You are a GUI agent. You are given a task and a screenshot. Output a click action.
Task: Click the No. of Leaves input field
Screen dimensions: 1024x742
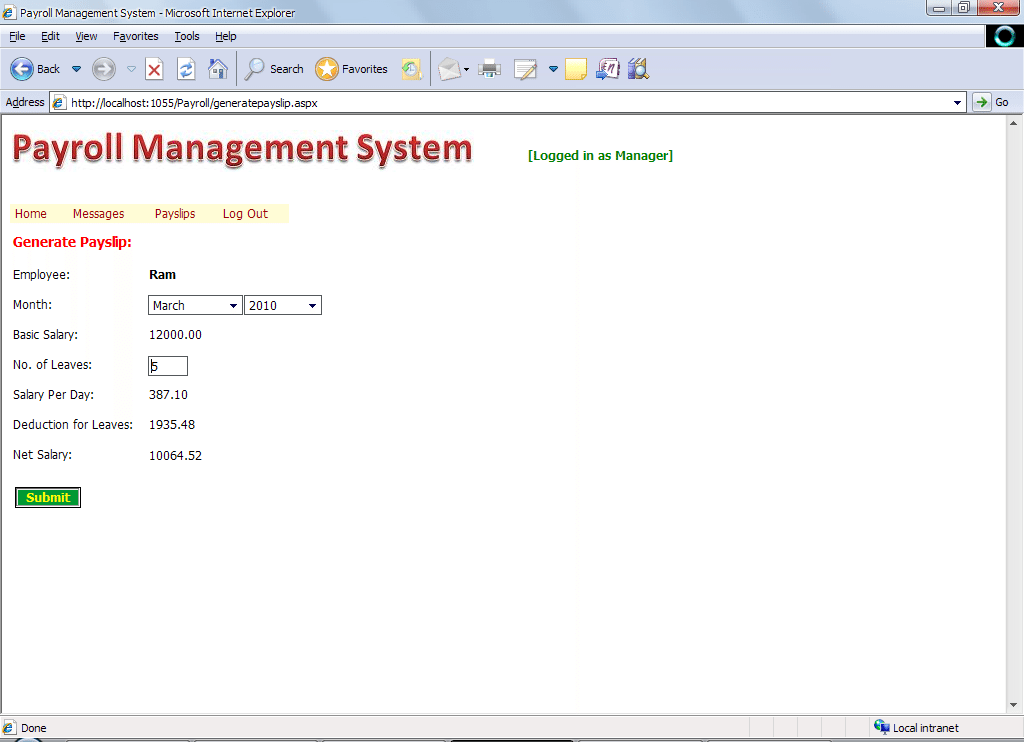pyautogui.click(x=168, y=366)
